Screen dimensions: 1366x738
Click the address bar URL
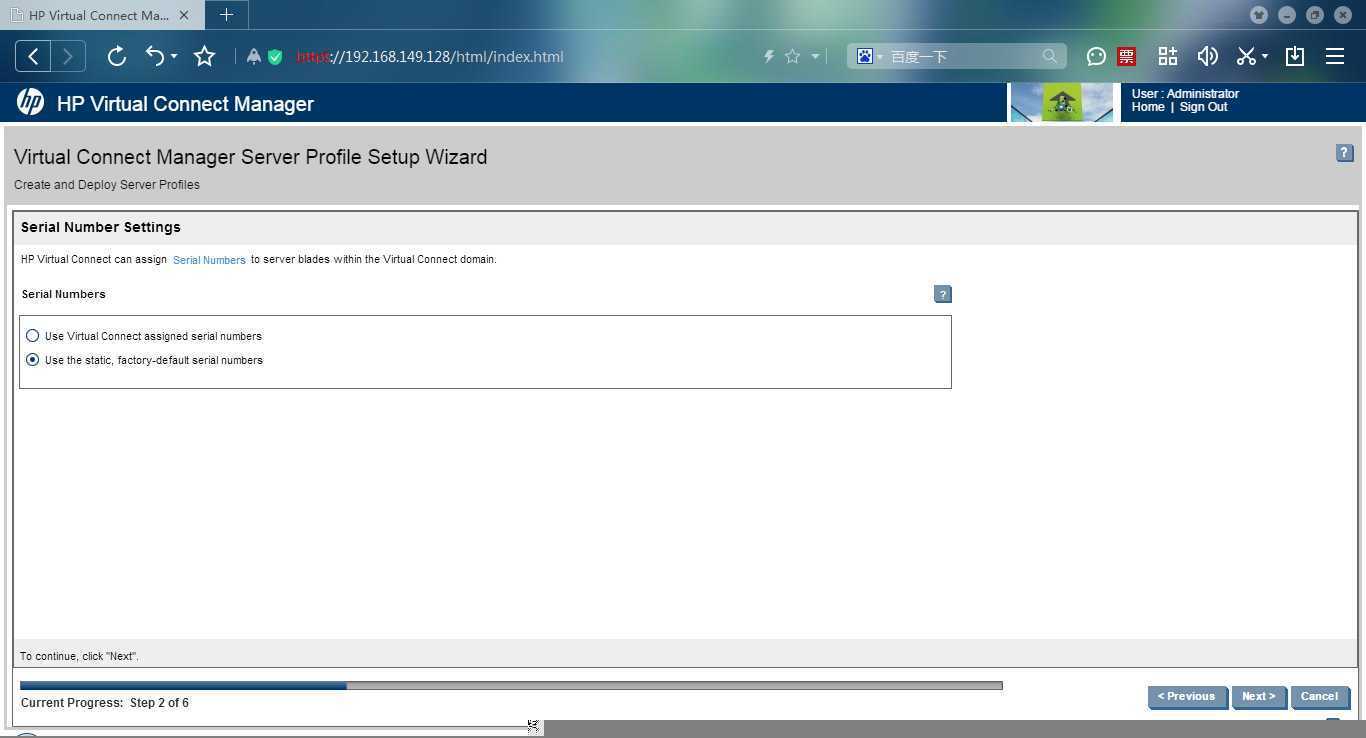coord(430,57)
